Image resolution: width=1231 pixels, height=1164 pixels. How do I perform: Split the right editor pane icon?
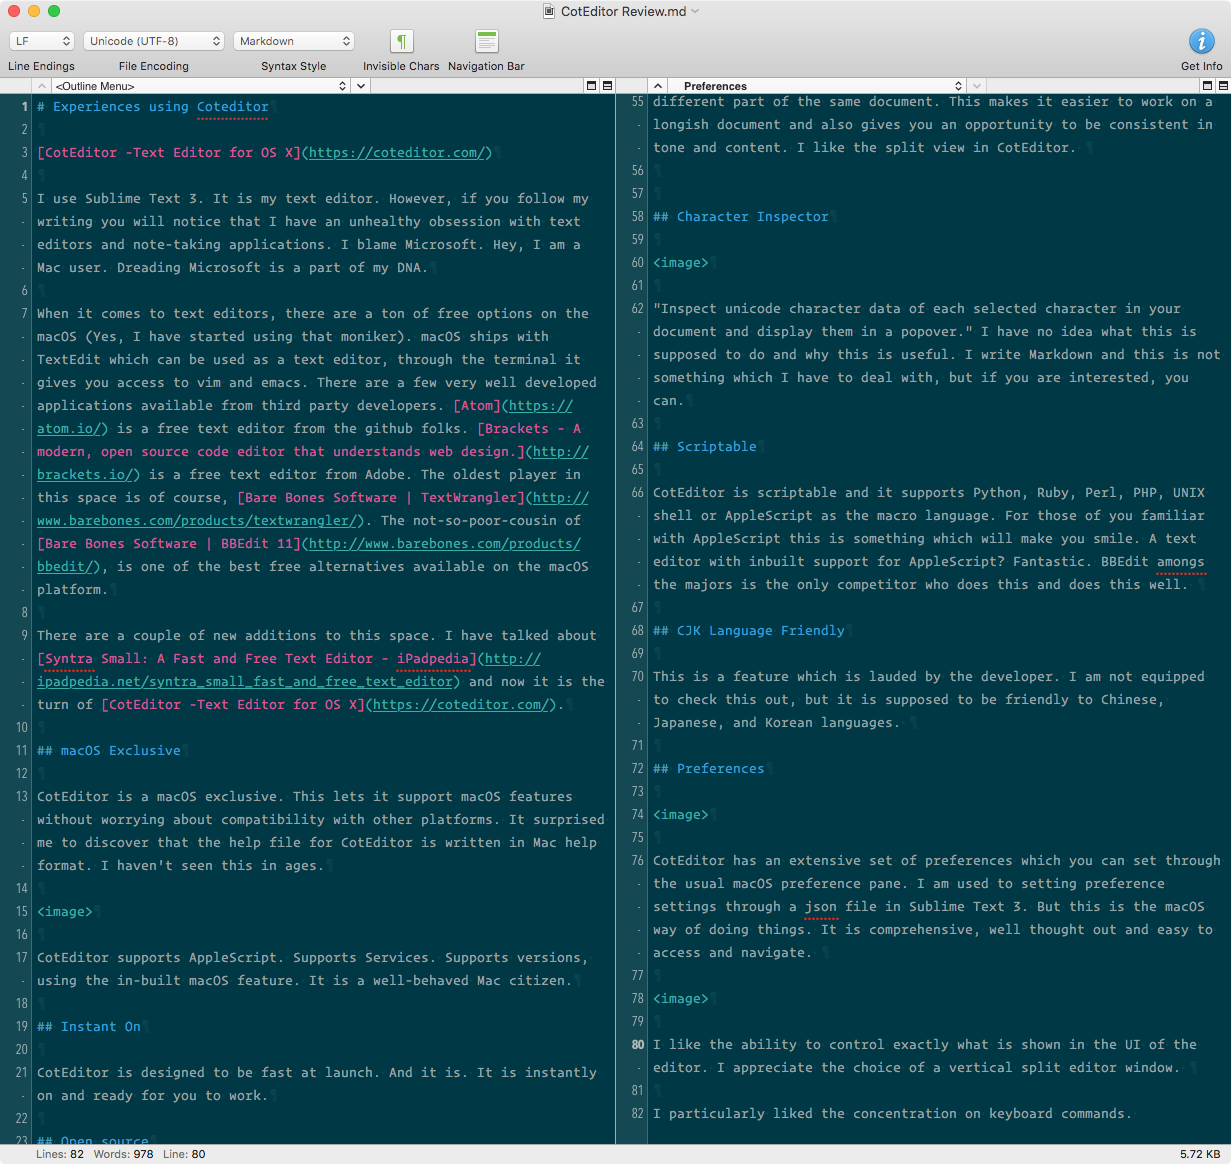(x=1223, y=86)
